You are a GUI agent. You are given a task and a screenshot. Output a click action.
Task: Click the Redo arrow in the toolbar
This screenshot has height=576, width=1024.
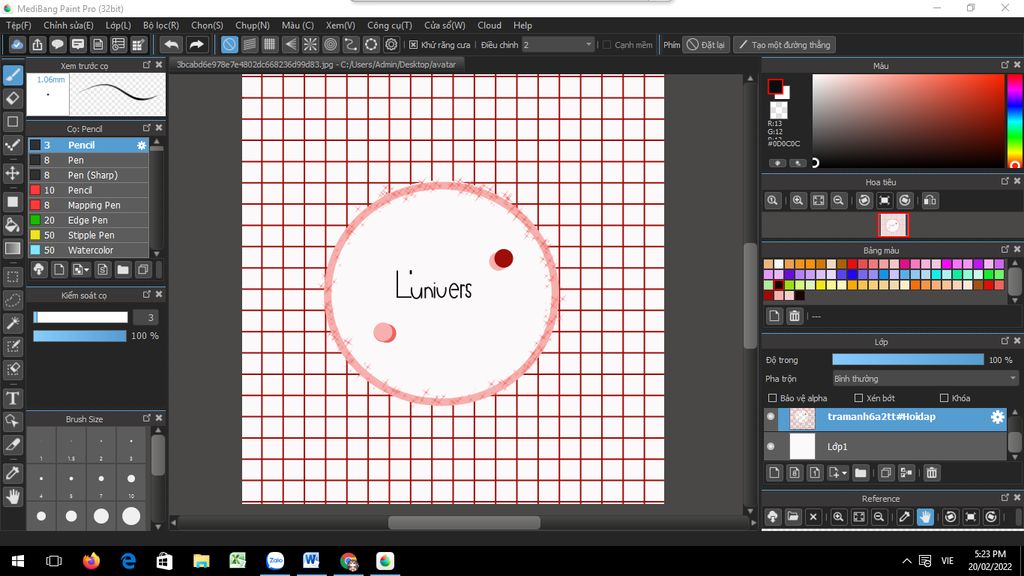point(196,44)
